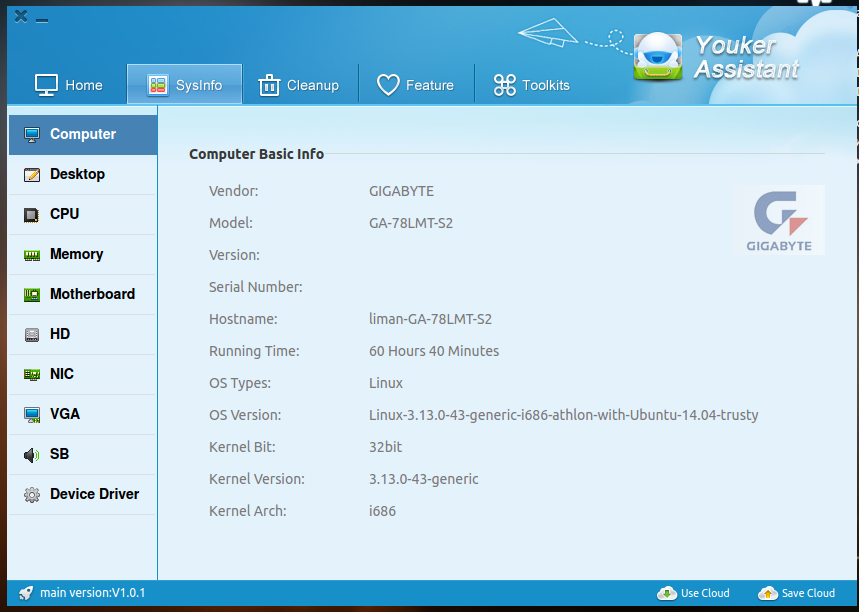Open SB sound info via speaker icon

pos(32,455)
